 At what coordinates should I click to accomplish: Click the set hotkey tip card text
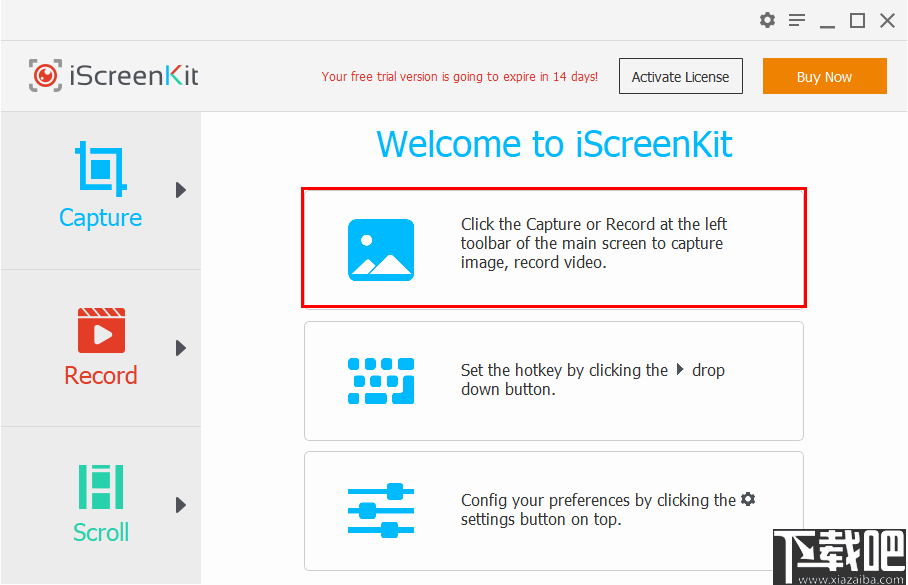pos(592,380)
